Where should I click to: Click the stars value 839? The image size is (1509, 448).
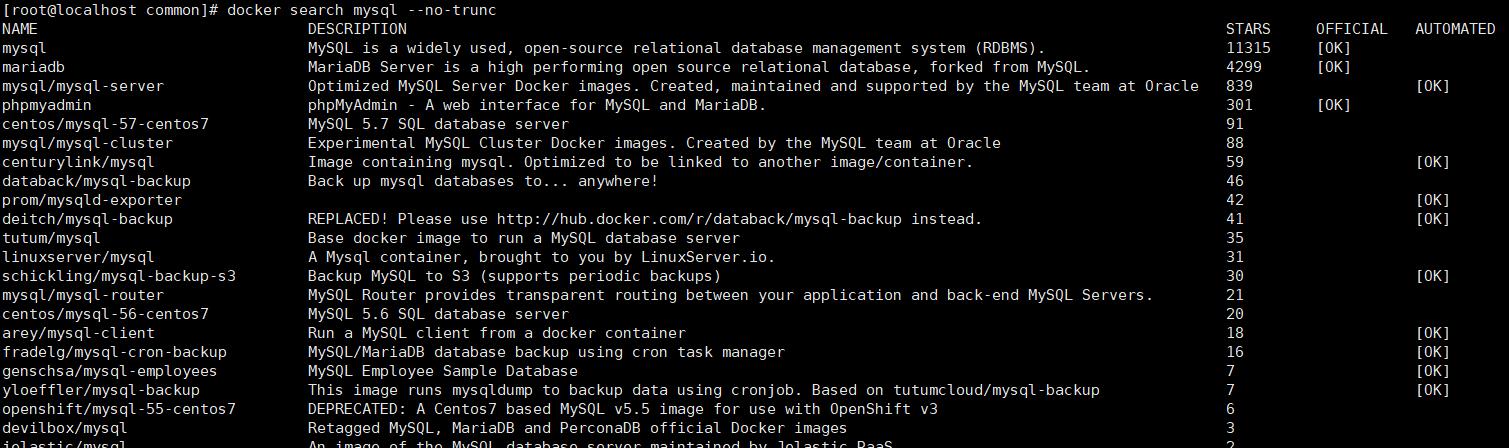click(x=1239, y=86)
